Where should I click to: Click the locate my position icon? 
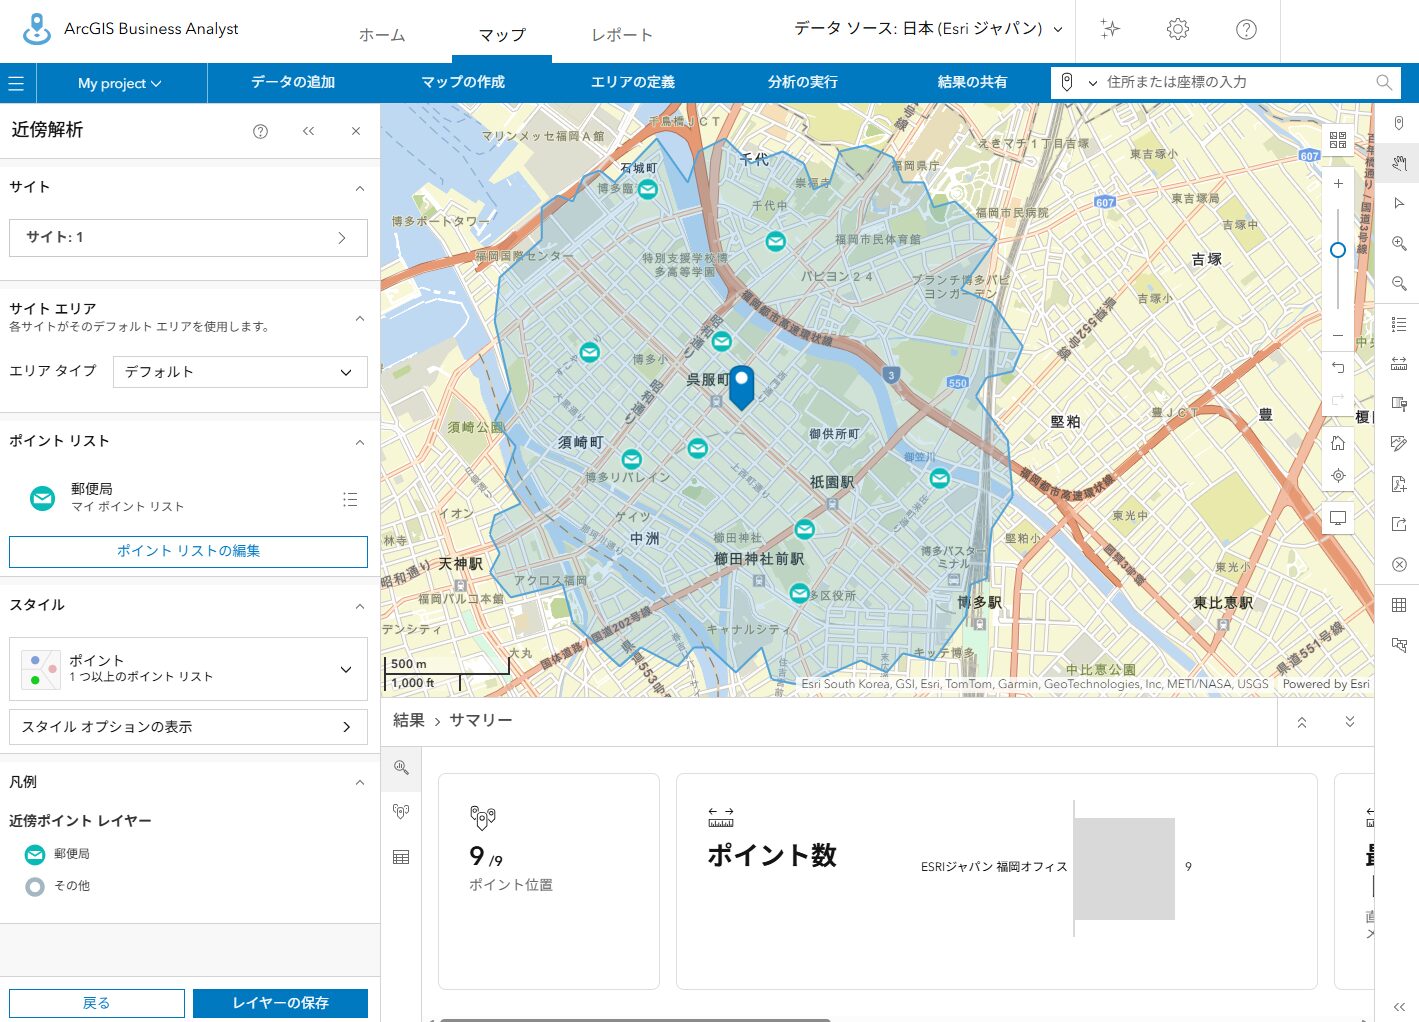[1338, 476]
